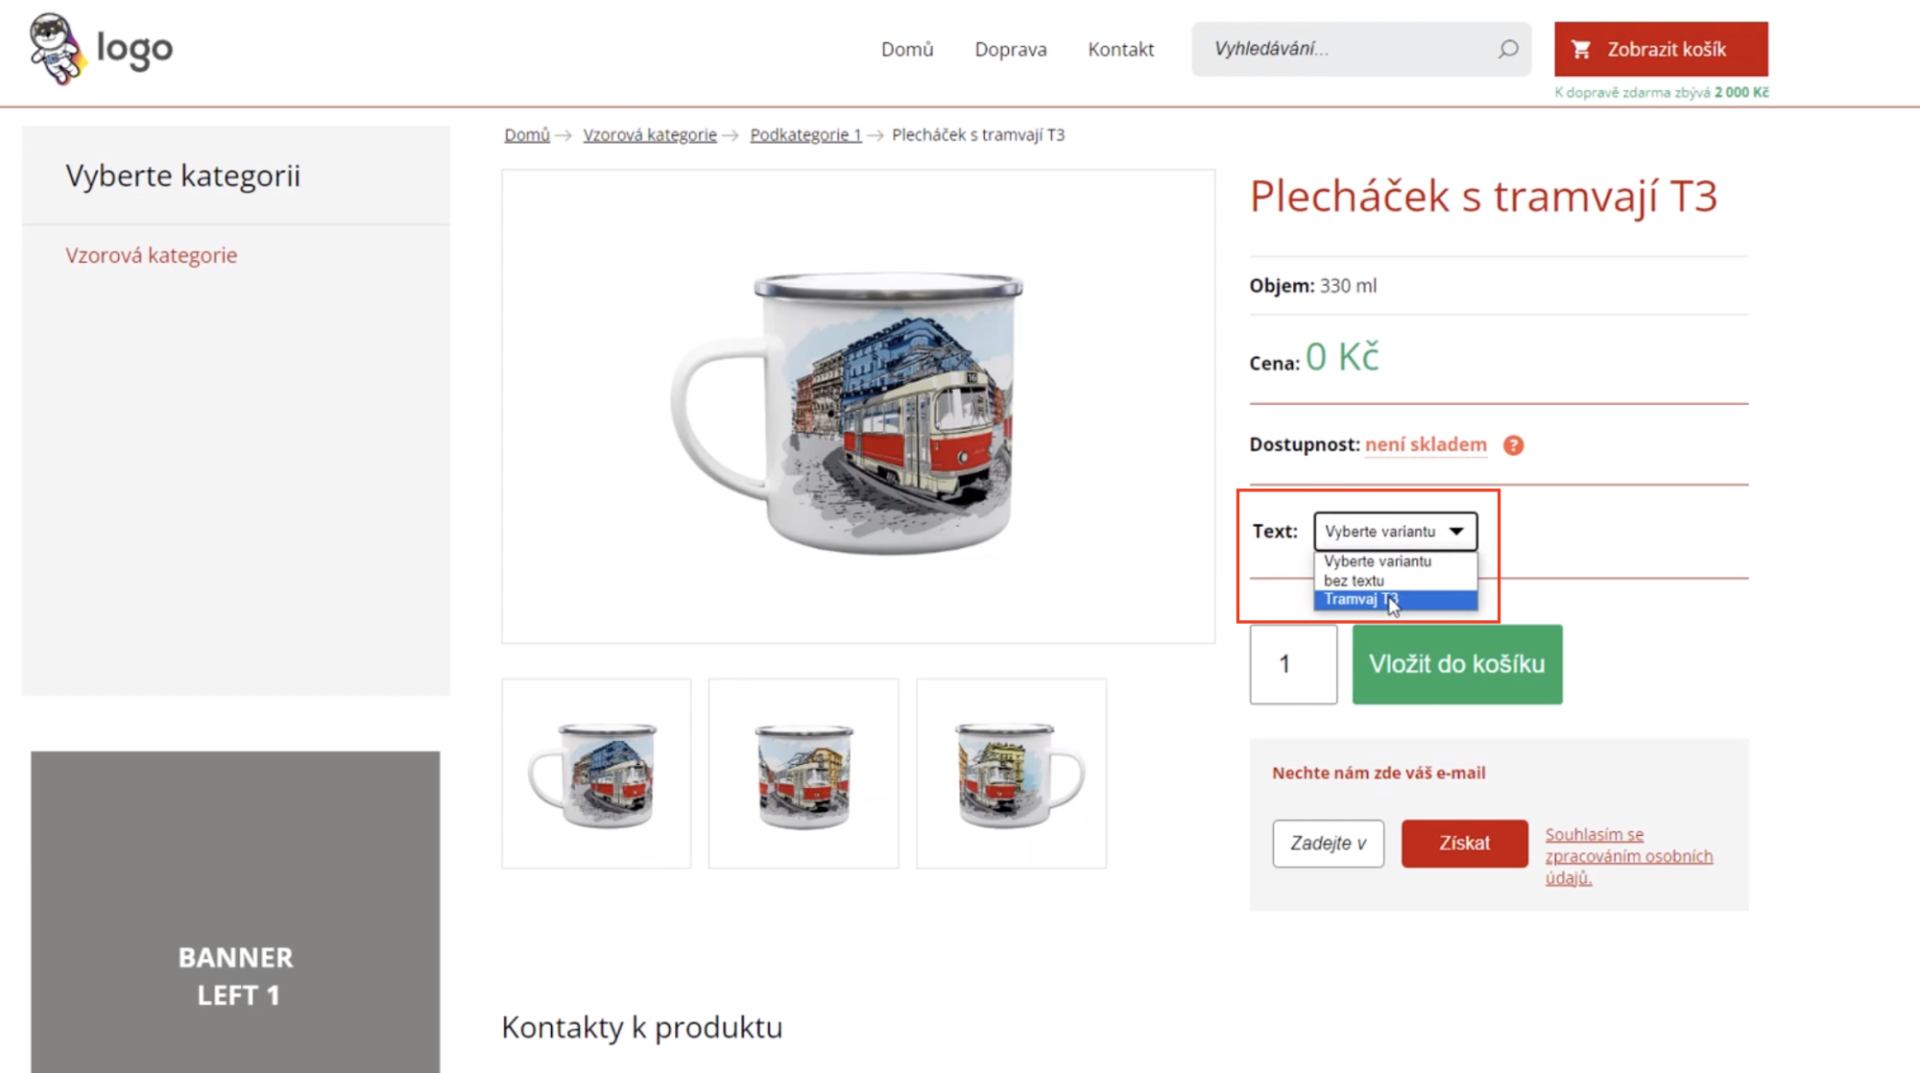
Task: Select 'Vyberte variantu' list option
Action: [x=1395, y=561]
